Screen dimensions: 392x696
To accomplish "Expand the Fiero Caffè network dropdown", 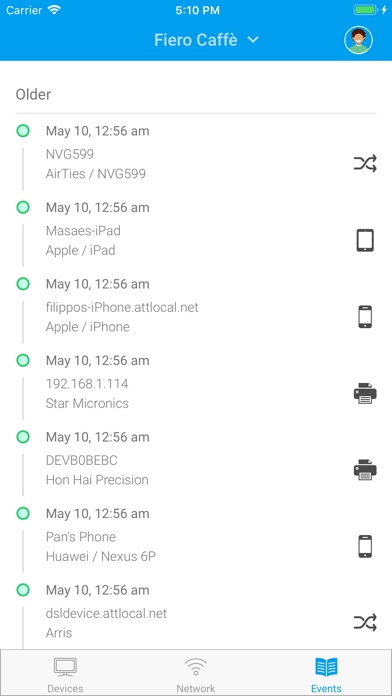I will pyautogui.click(x=206, y=40).
